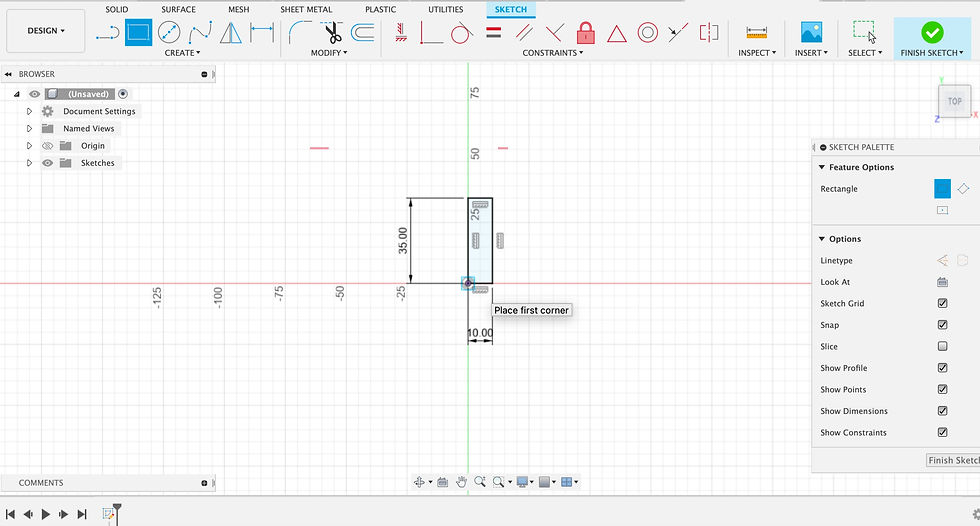This screenshot has width=980, height=526.
Task: Open the CREATE dropdown menu
Action: 182,53
